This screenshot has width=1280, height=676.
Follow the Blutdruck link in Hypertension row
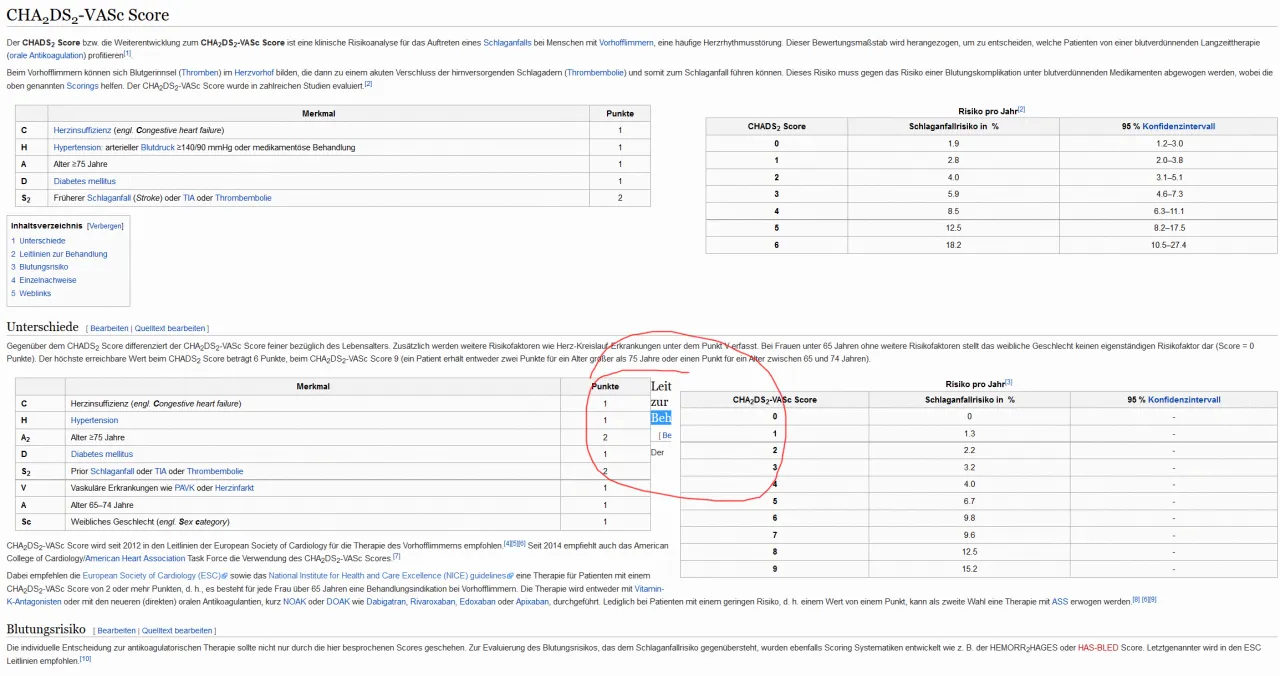click(x=157, y=147)
